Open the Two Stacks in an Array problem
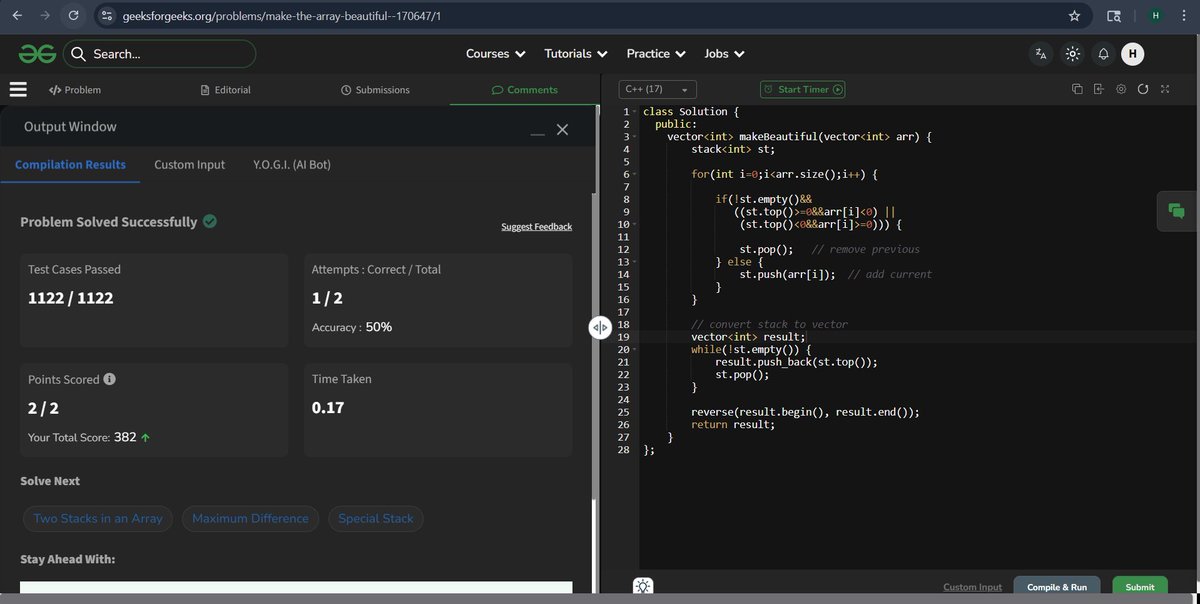 98,519
